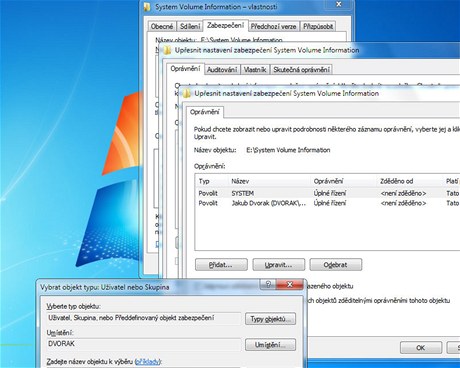460x368 pixels.
Task: Select the SYSTEM permission row
Action: coord(327,193)
